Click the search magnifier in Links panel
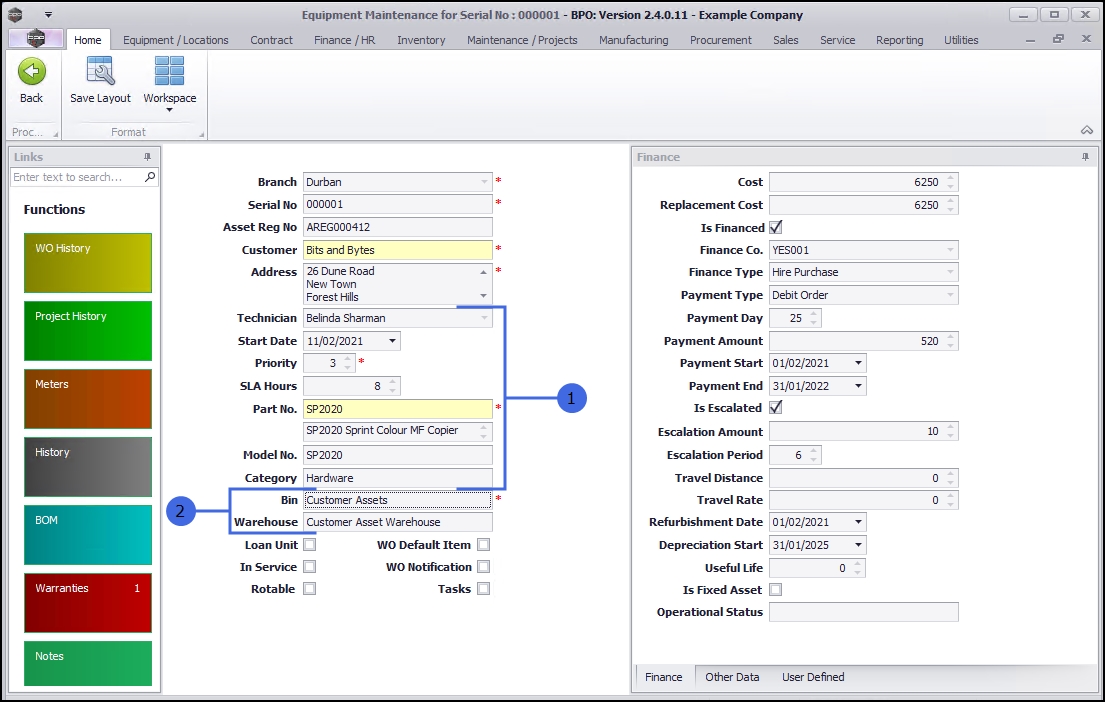Viewport: 1105px width, 702px height. point(150,177)
